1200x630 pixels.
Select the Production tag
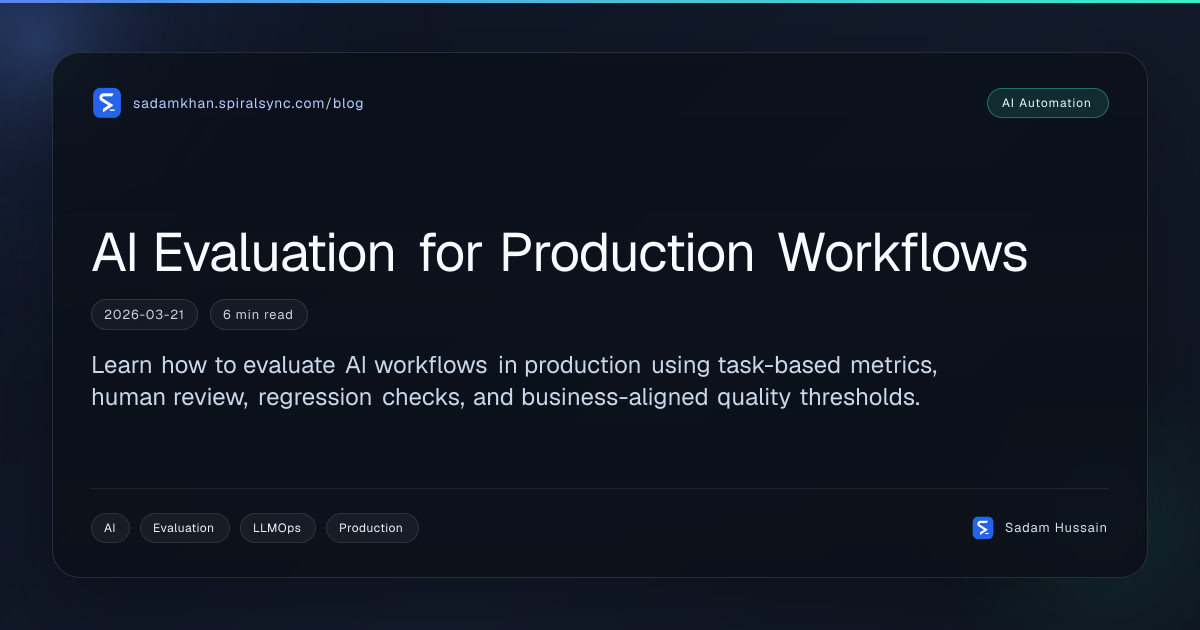pyautogui.click(x=371, y=528)
